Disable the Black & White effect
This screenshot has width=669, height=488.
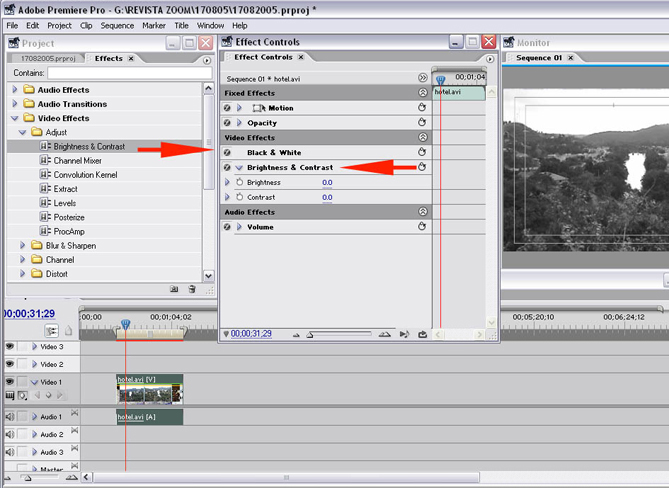(x=227, y=153)
